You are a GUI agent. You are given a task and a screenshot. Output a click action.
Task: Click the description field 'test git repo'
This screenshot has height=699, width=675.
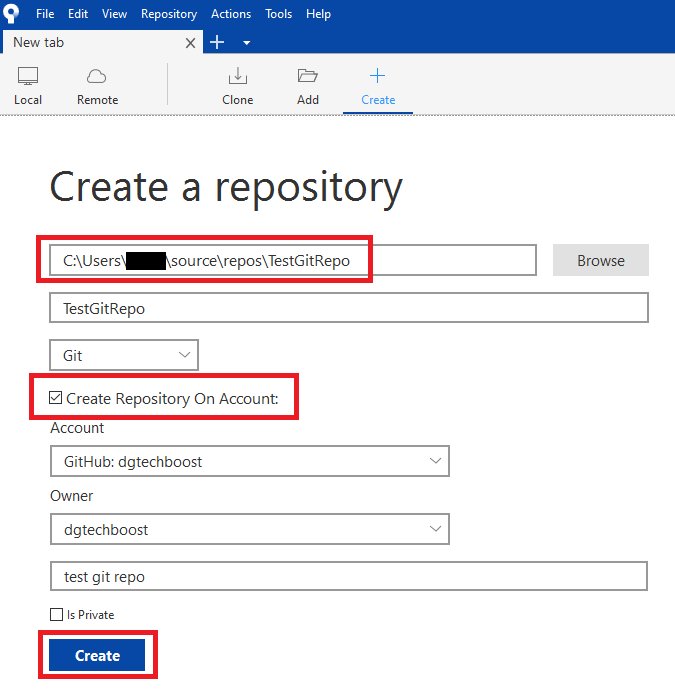coord(348,576)
